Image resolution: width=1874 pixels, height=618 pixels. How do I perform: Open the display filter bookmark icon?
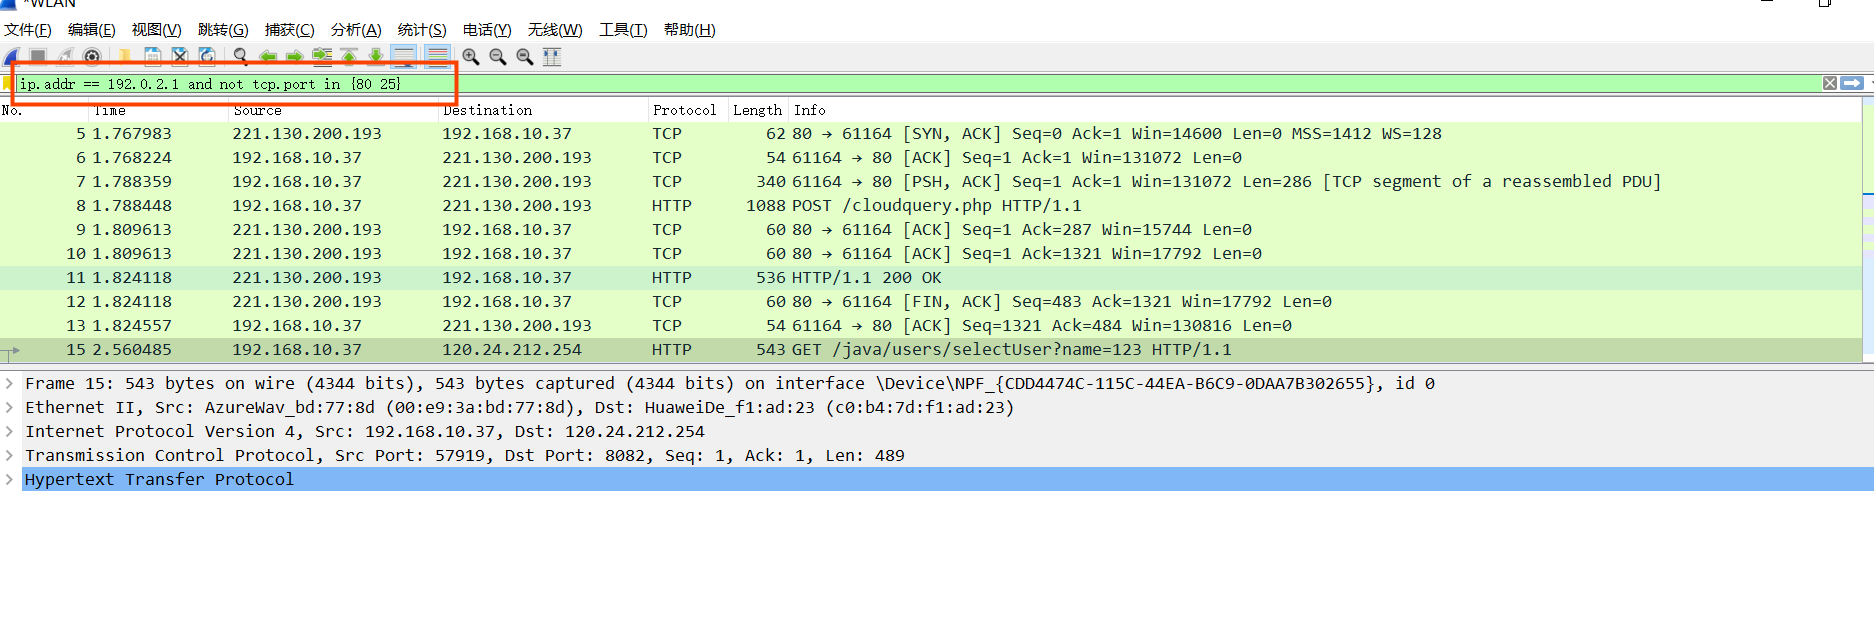7,83
